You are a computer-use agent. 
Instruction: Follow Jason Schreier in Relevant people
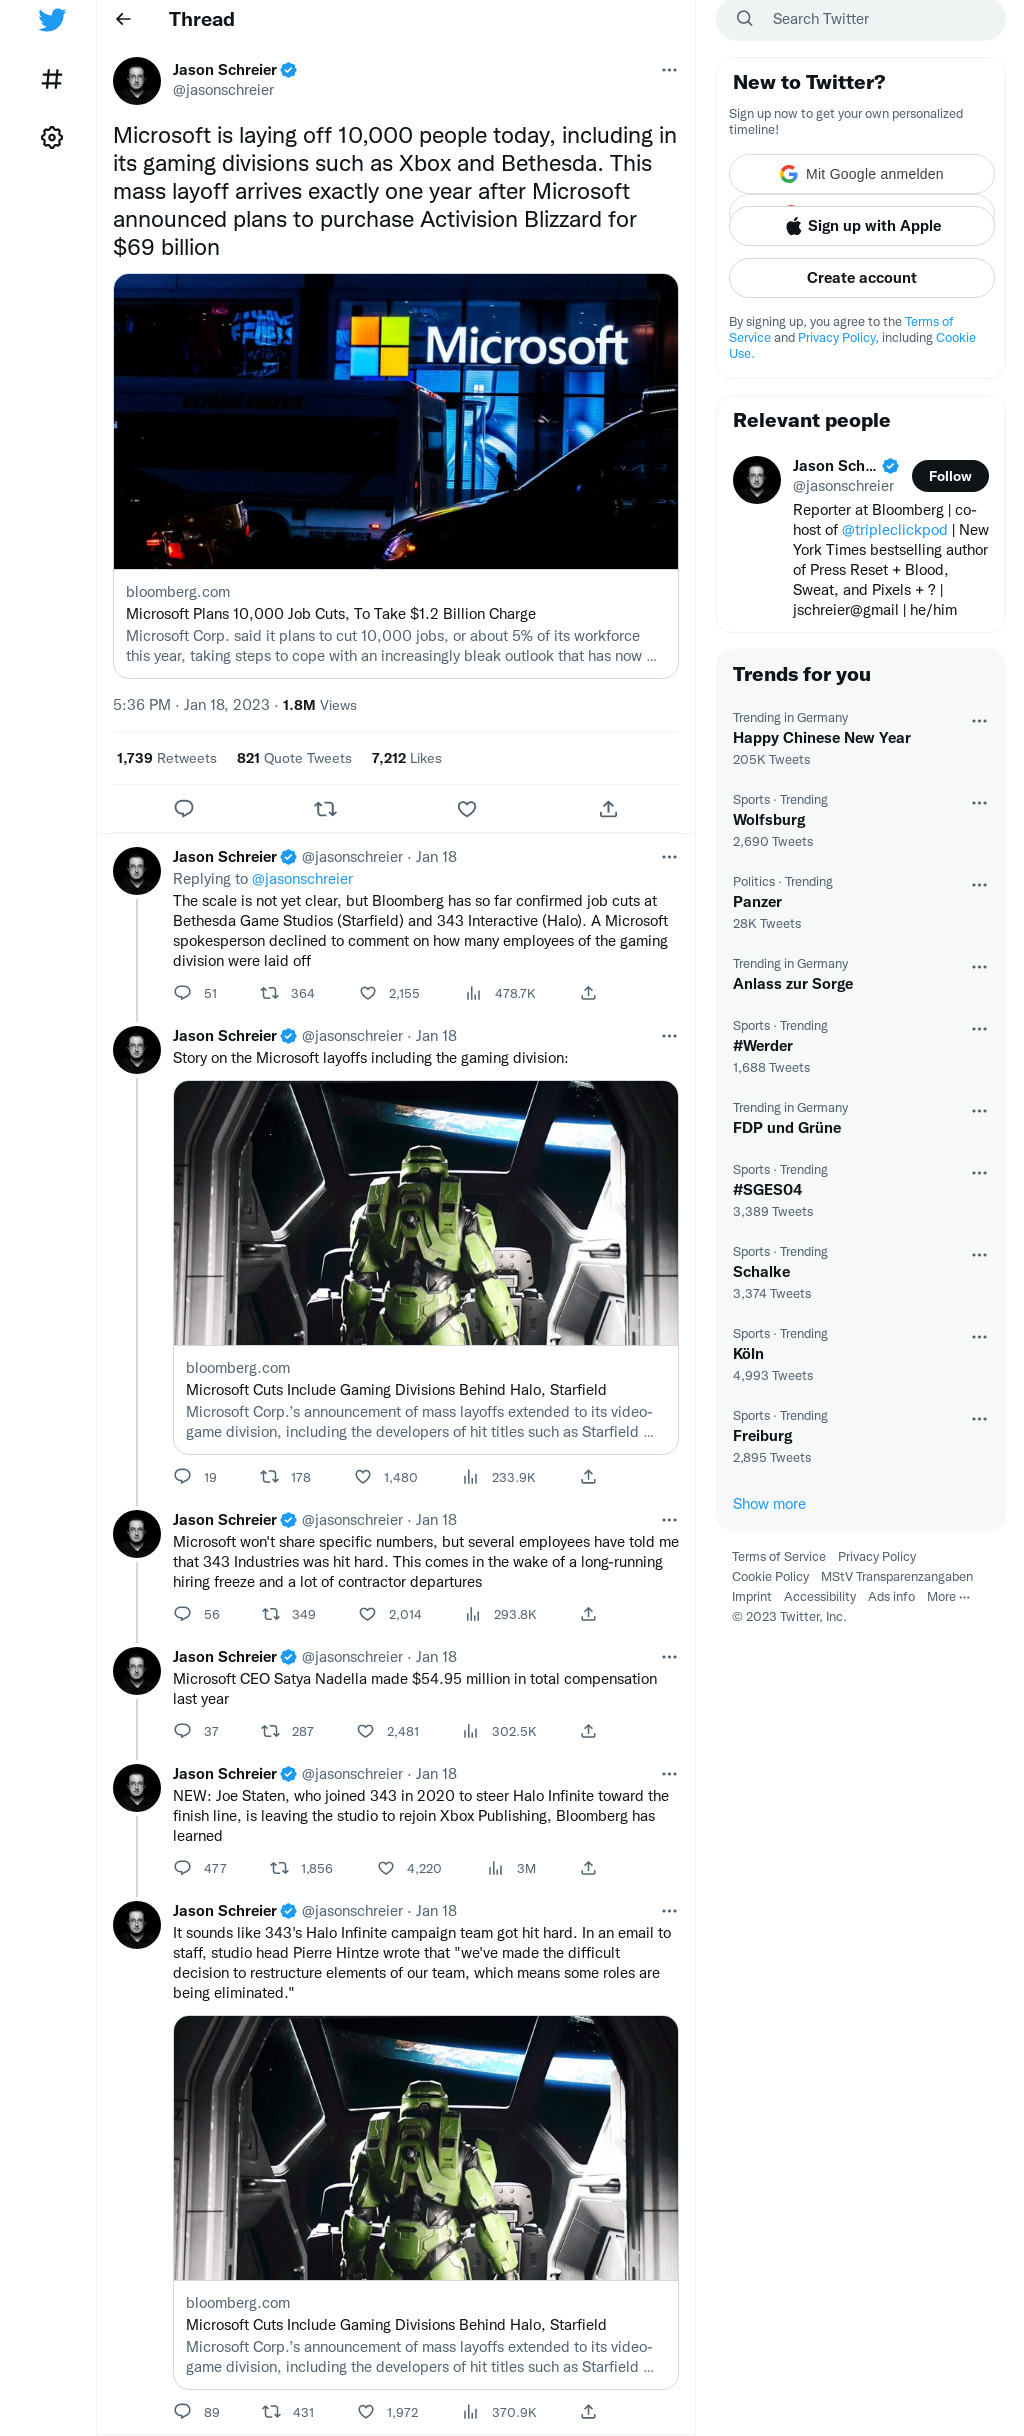pos(949,476)
